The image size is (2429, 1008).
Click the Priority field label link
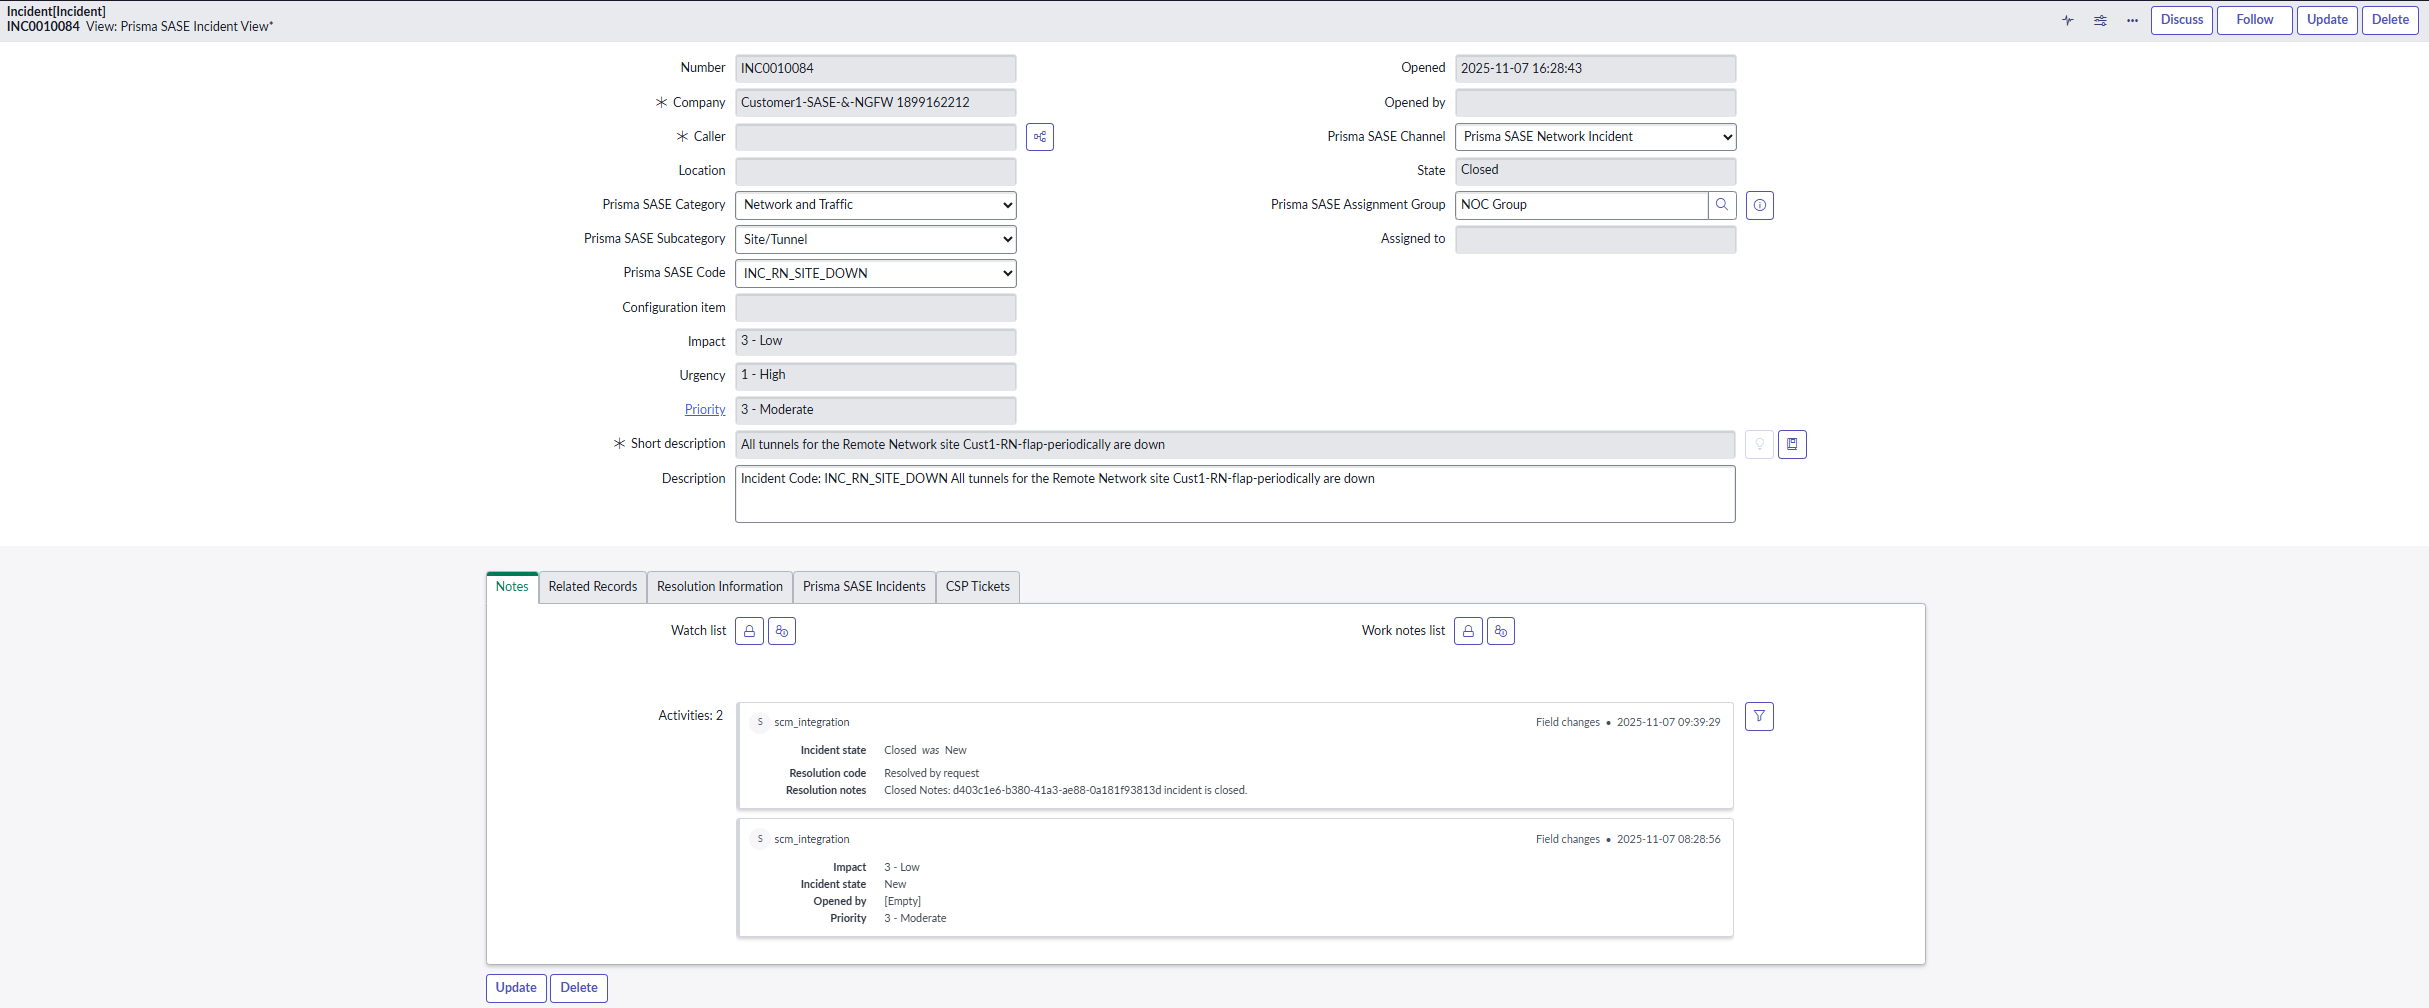pyautogui.click(x=704, y=410)
